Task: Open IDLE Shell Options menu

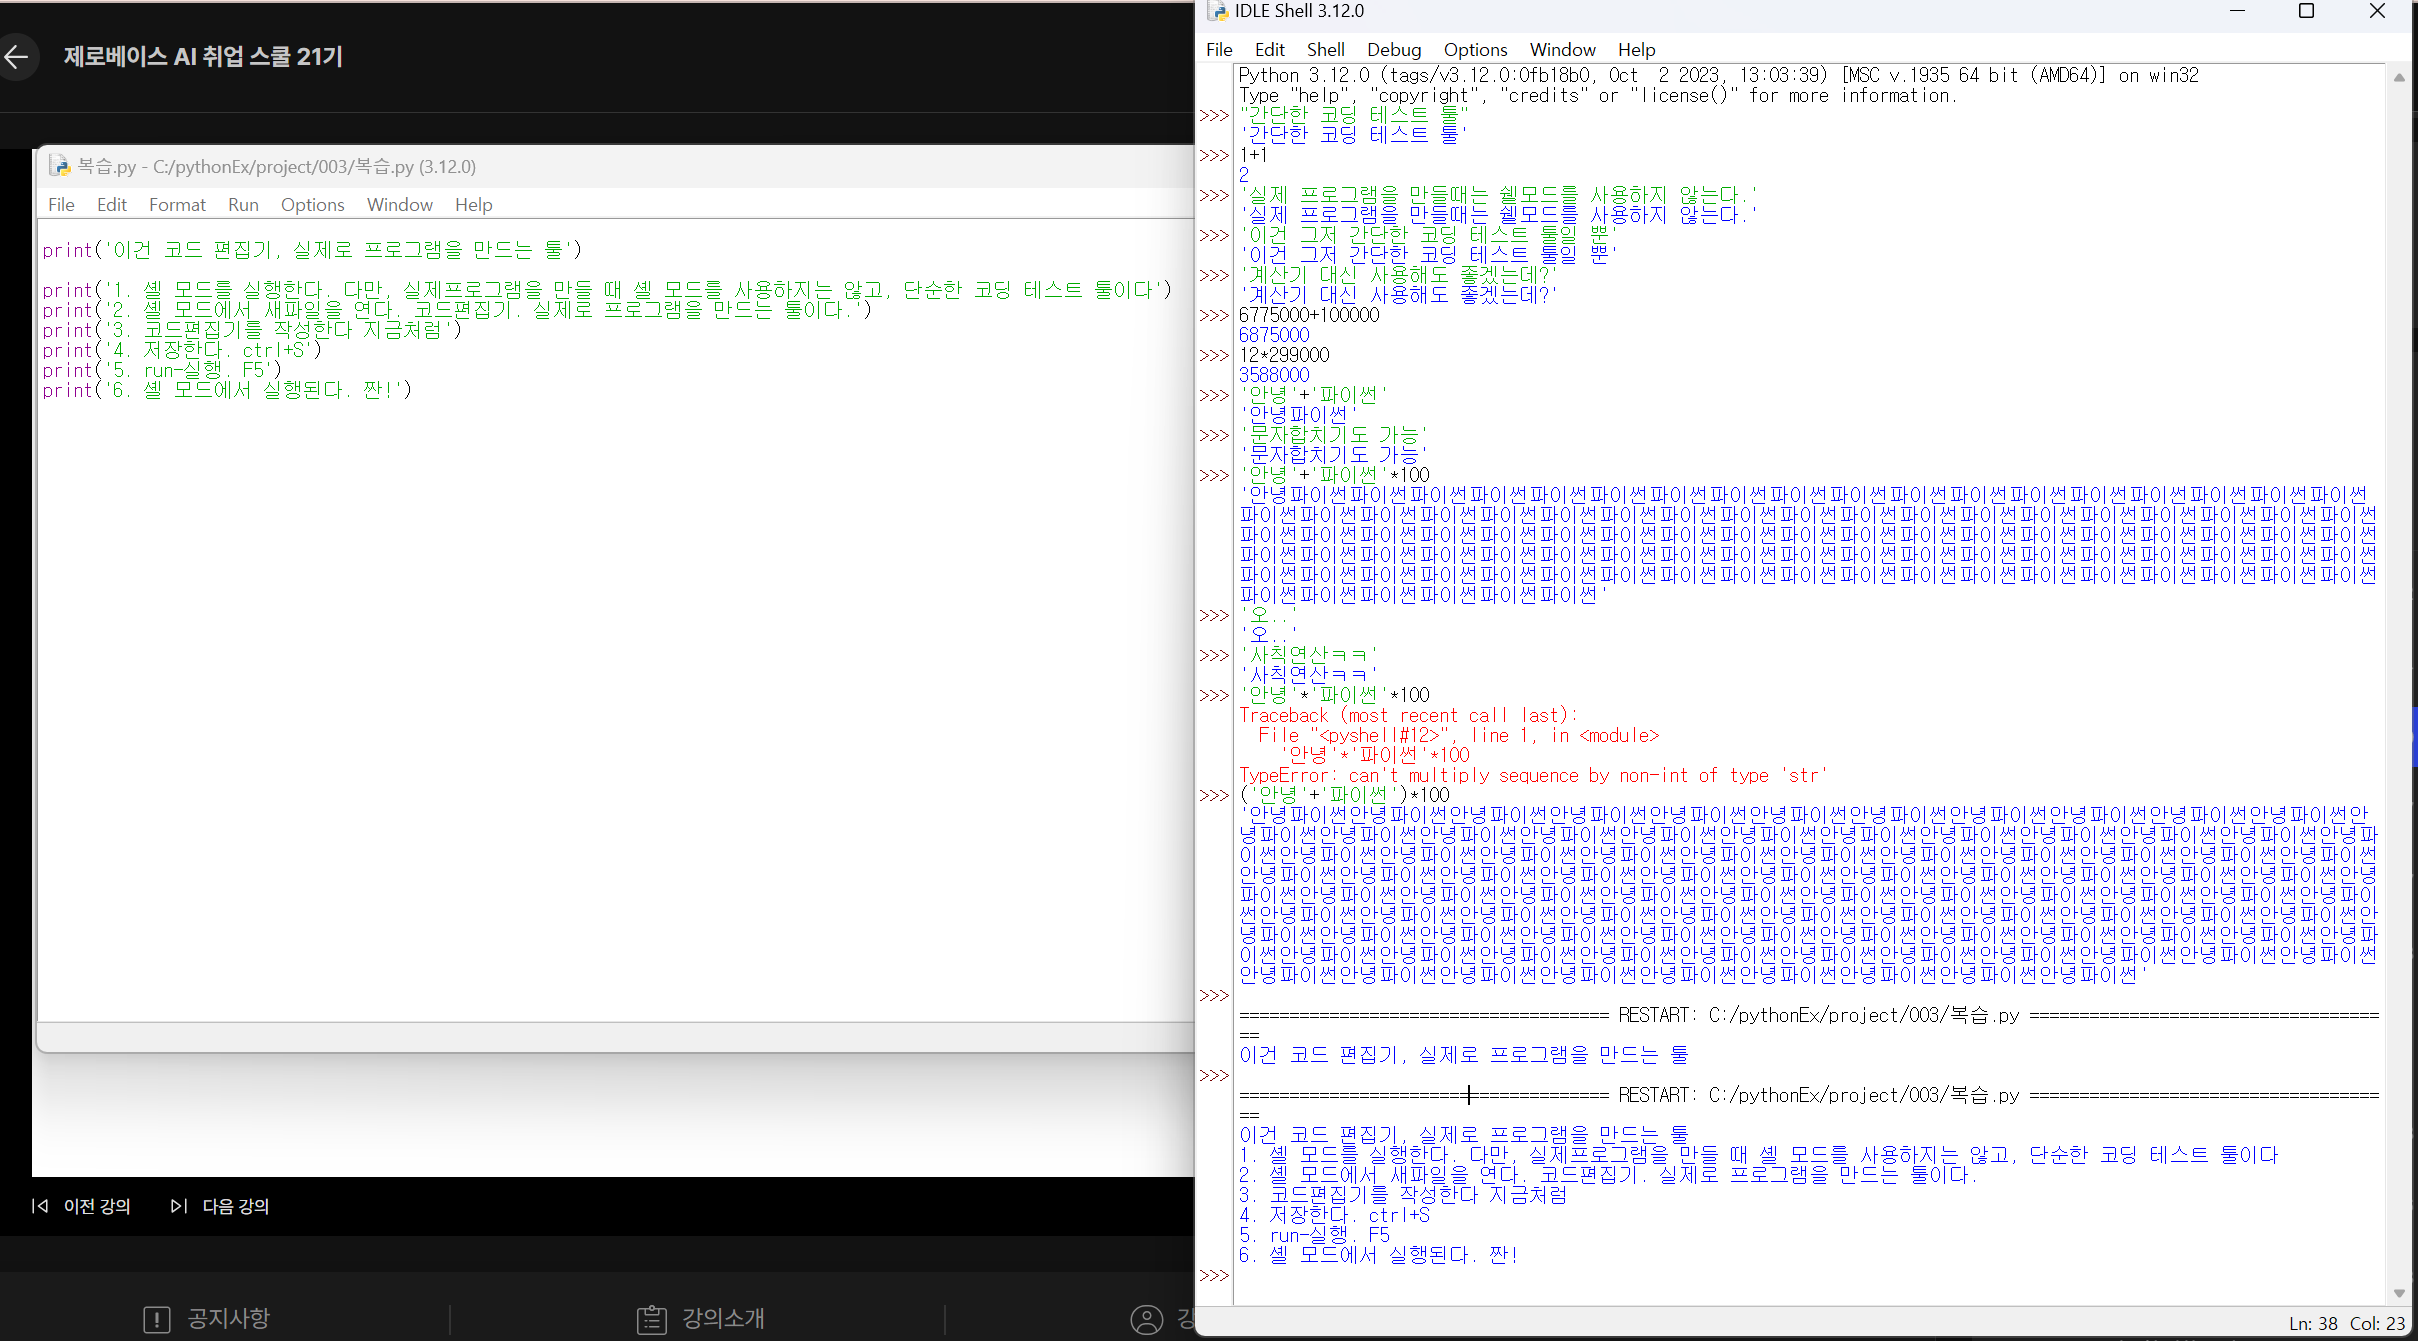Action: tap(1475, 50)
